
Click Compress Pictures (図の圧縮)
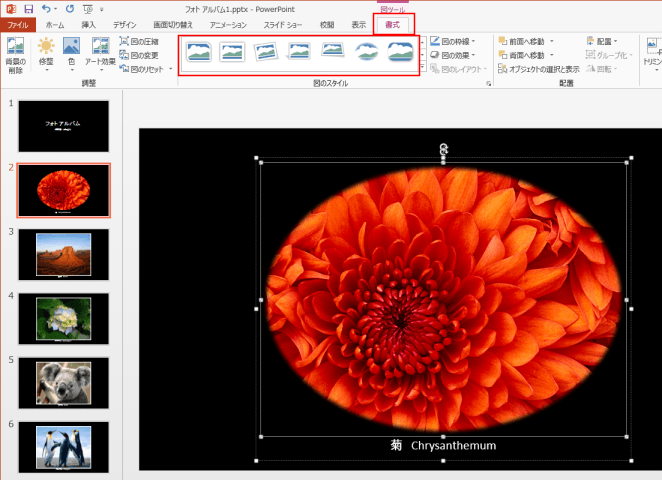(138, 41)
